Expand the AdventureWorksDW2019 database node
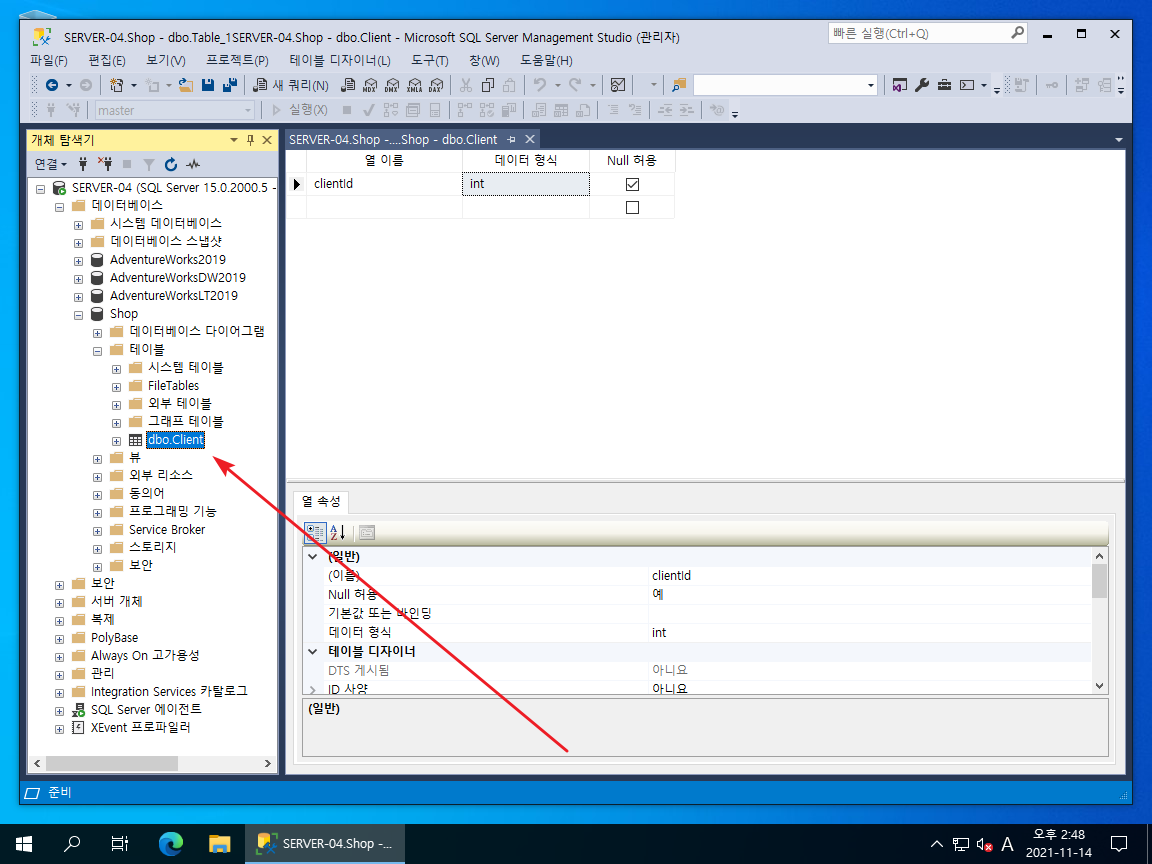1152x864 pixels. click(78, 279)
